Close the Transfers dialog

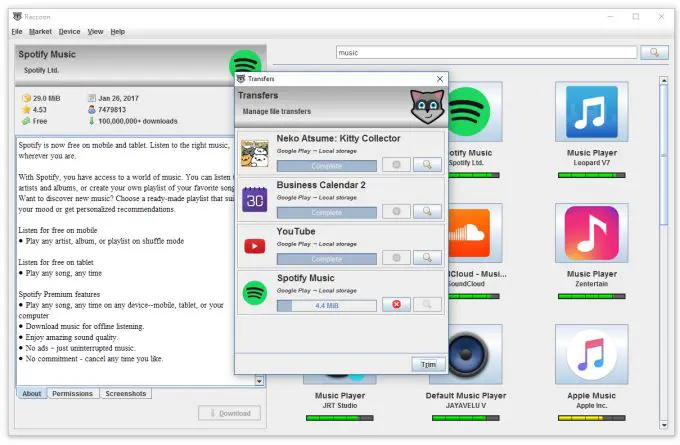(x=440, y=78)
